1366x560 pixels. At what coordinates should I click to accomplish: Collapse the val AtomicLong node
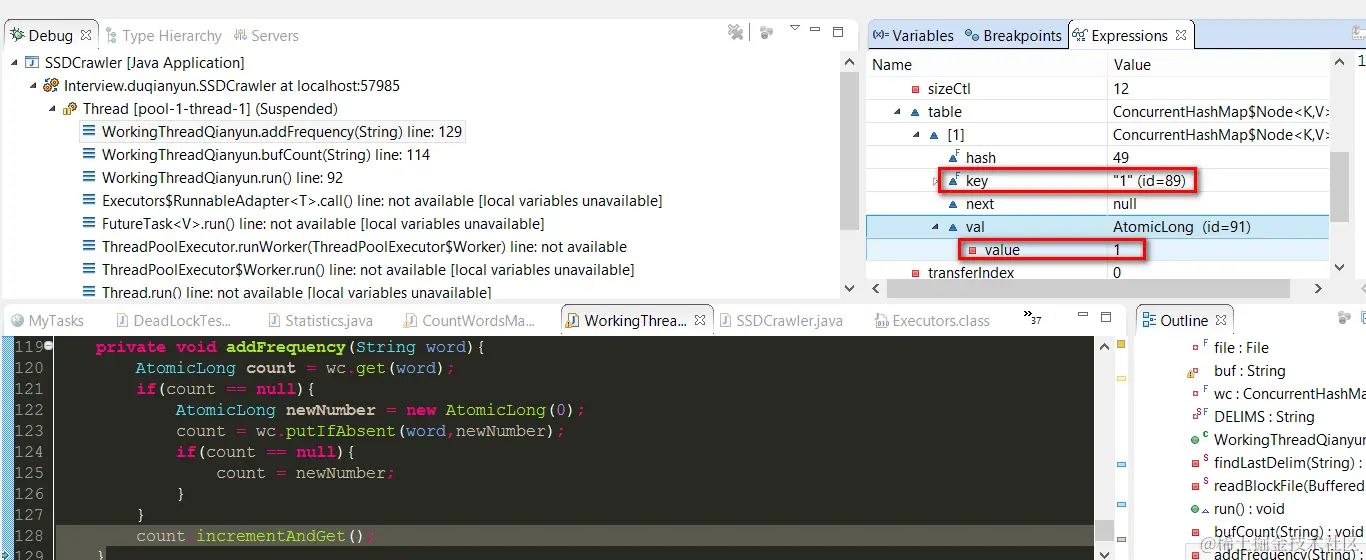point(934,227)
